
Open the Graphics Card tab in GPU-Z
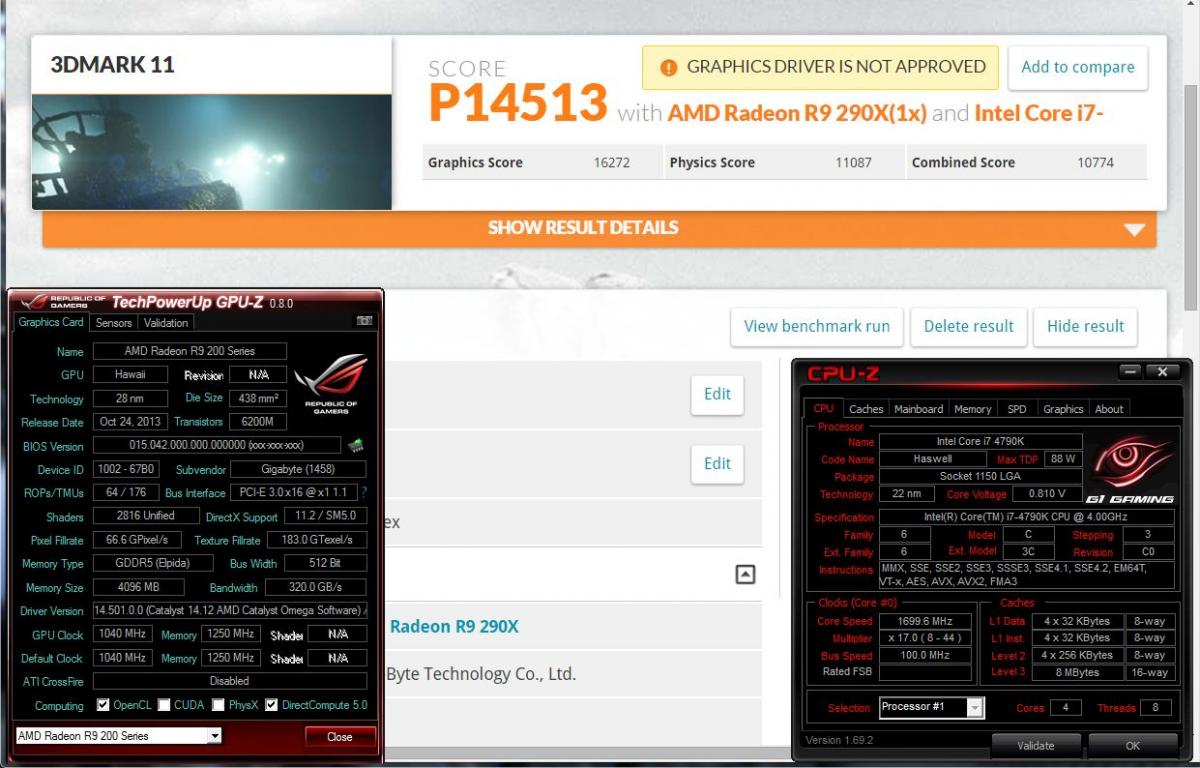[x=51, y=322]
